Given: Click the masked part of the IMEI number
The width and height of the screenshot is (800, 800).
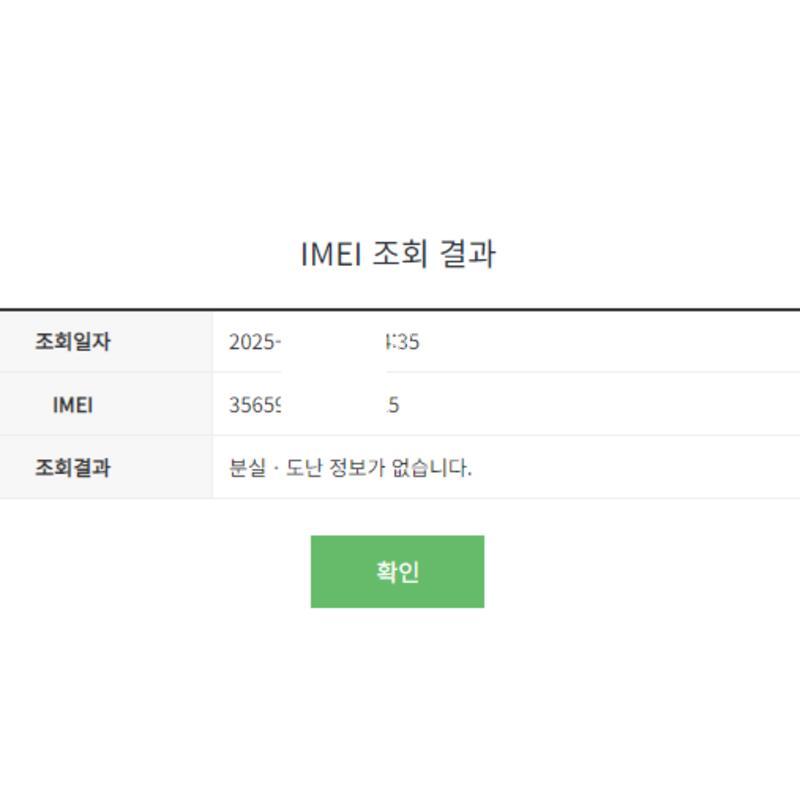Looking at the screenshot, I should pos(334,405).
